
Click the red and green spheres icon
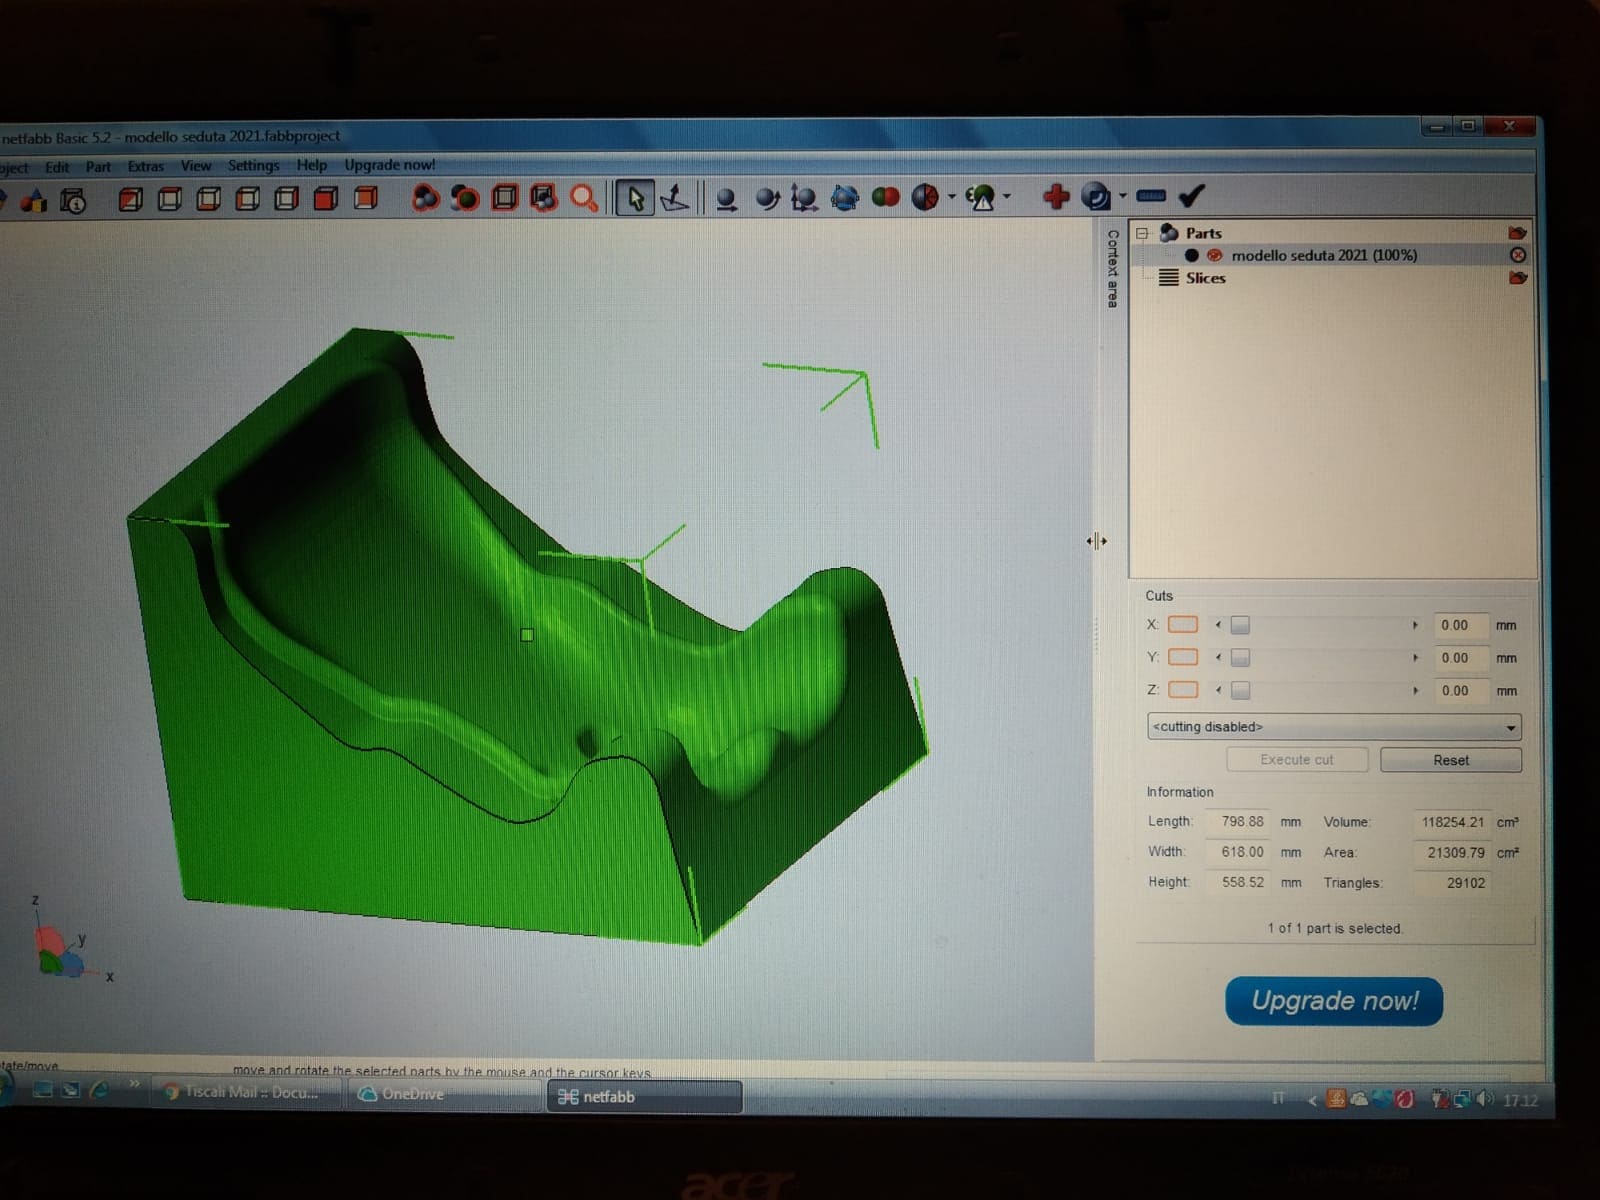[x=885, y=197]
